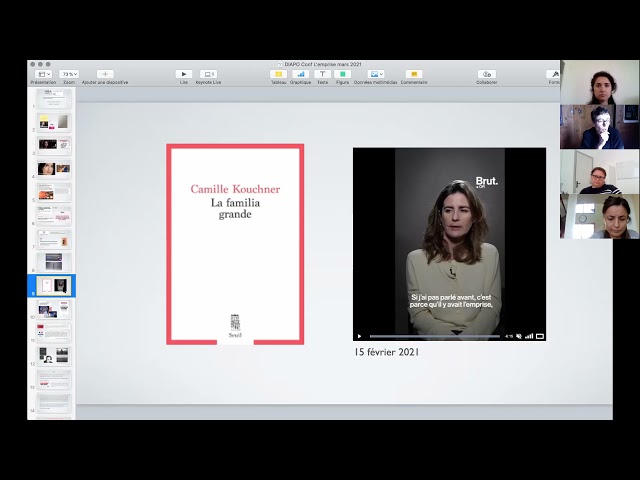The height and width of the screenshot is (480, 640).
Task: Open Keynote Live
Action: coord(209,74)
